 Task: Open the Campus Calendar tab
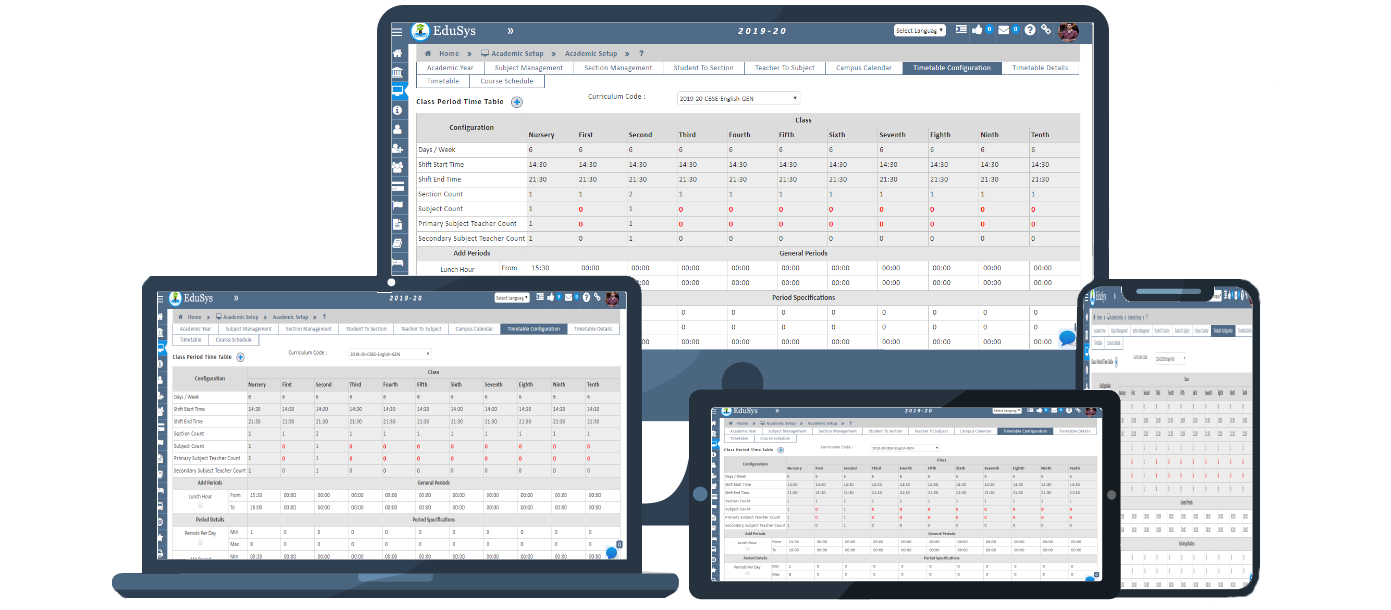862,68
